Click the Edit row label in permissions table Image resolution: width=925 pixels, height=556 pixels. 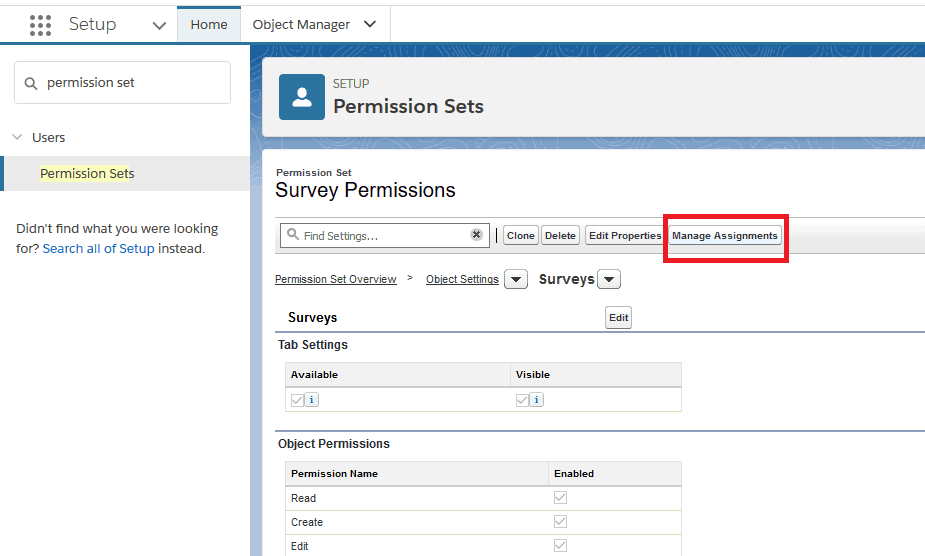pyautogui.click(x=300, y=546)
